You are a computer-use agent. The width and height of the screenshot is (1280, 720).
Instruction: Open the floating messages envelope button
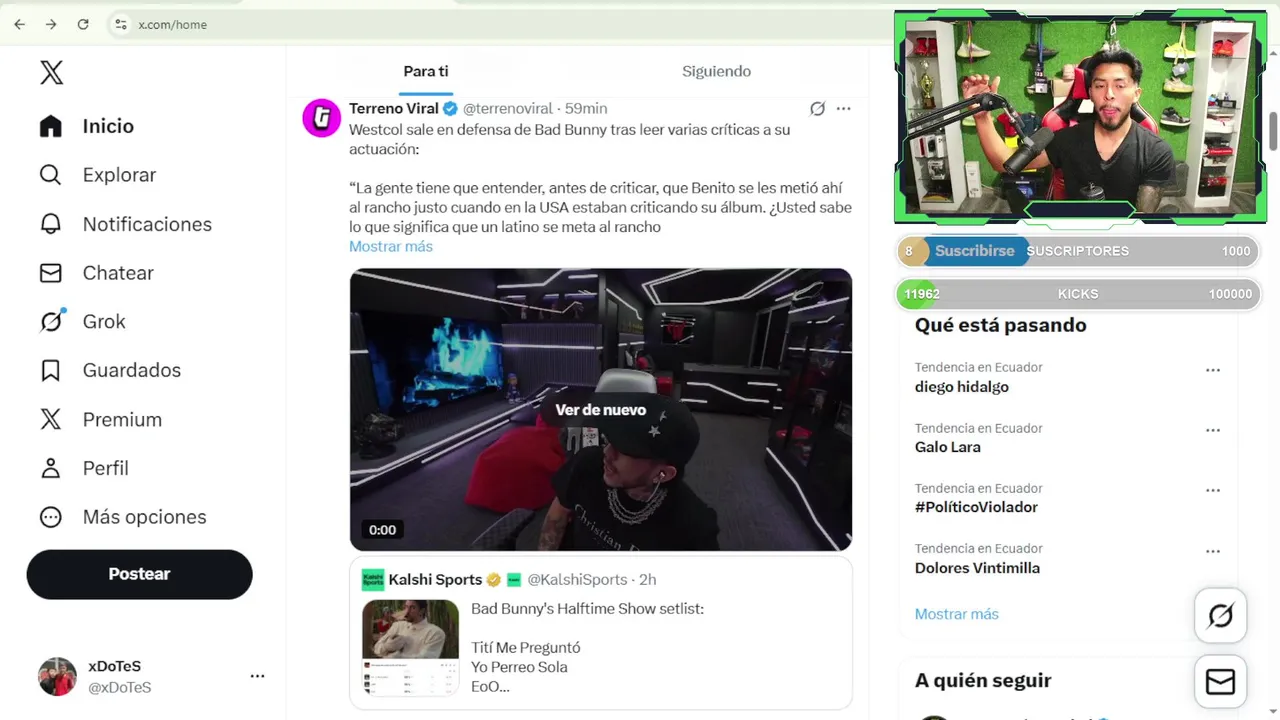[x=1220, y=682]
